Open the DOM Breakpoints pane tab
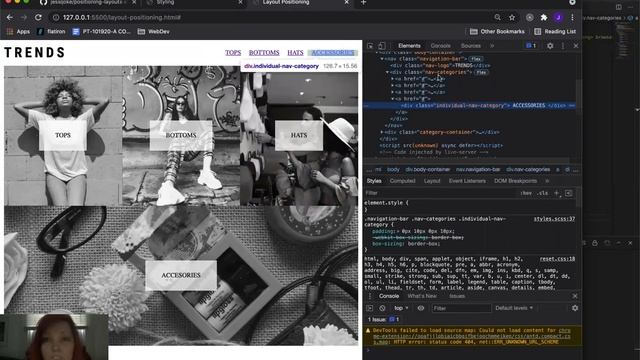This screenshot has height=360, width=640. click(516, 181)
